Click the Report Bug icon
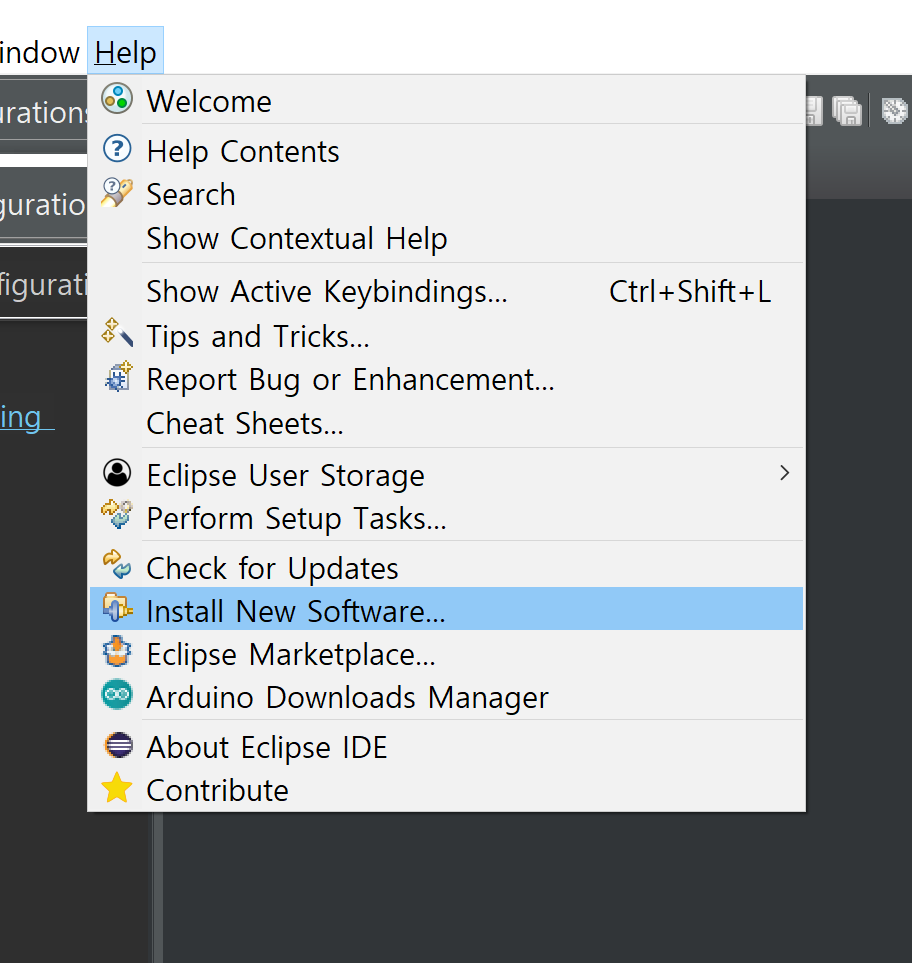 click(118, 376)
